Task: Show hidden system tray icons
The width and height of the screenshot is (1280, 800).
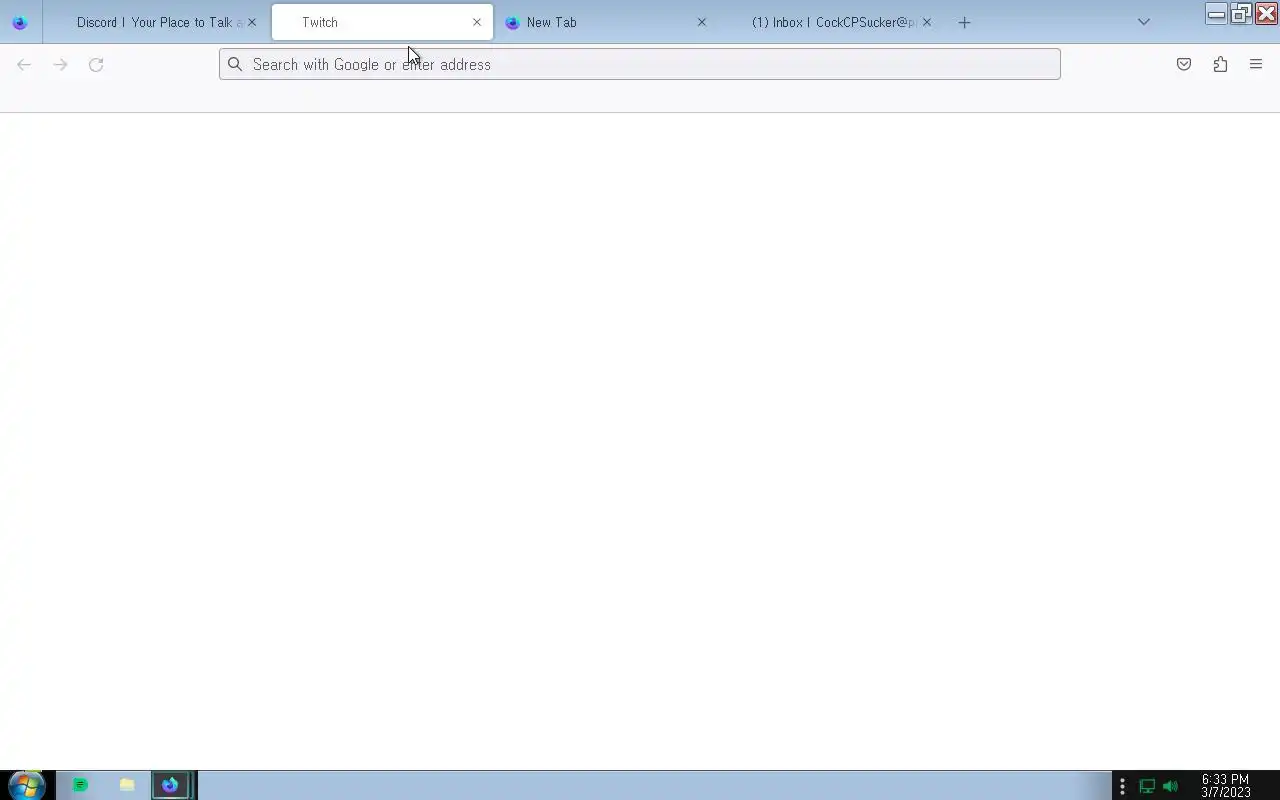Action: [x=1122, y=786]
